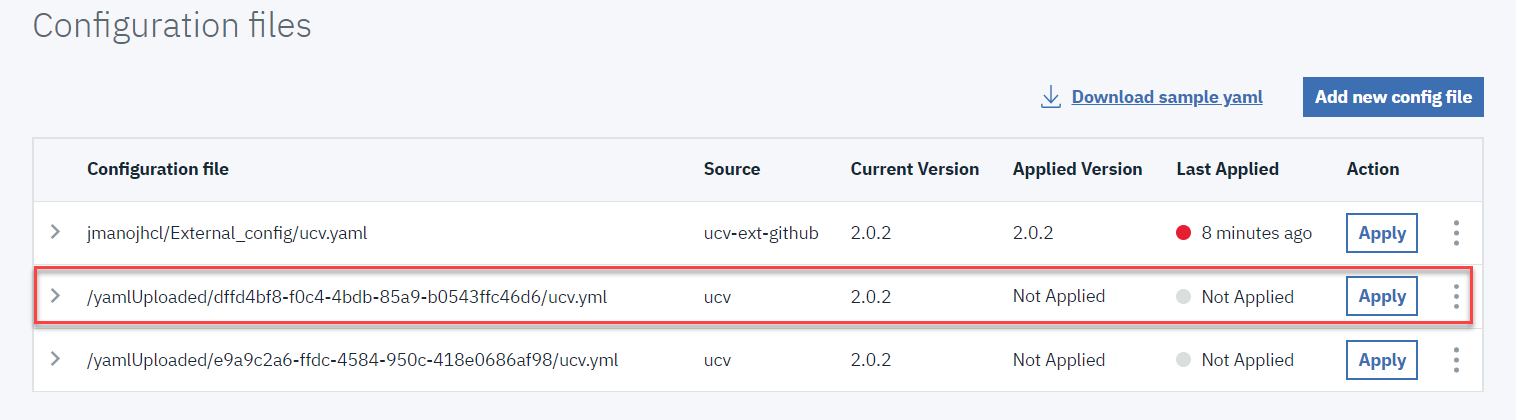Image resolution: width=1516 pixels, height=420 pixels.
Task: Click the Configuration file column header
Action: click(x=158, y=169)
